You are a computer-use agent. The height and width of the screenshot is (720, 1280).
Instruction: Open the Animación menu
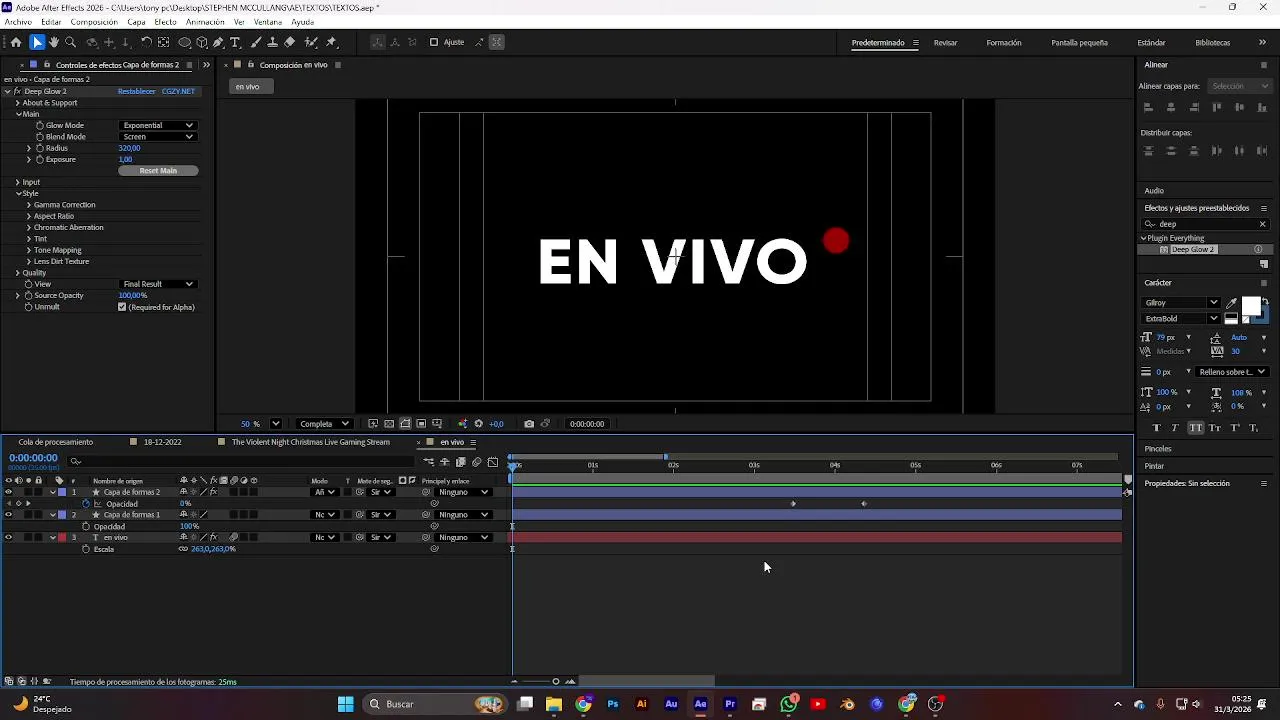pos(205,22)
